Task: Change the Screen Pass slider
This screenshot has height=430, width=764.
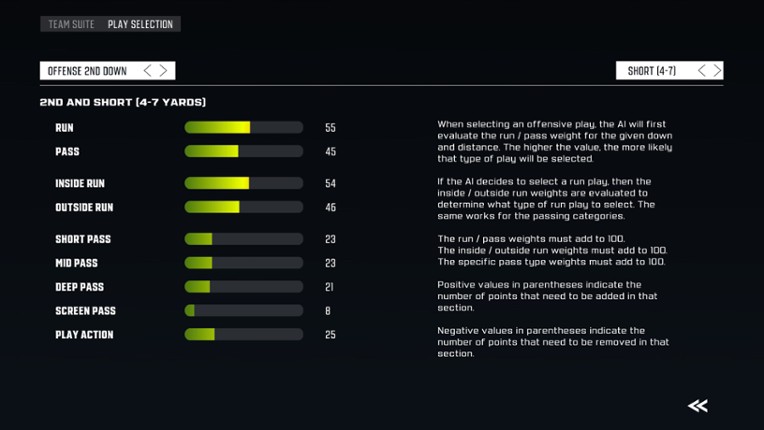Action: 244,311
